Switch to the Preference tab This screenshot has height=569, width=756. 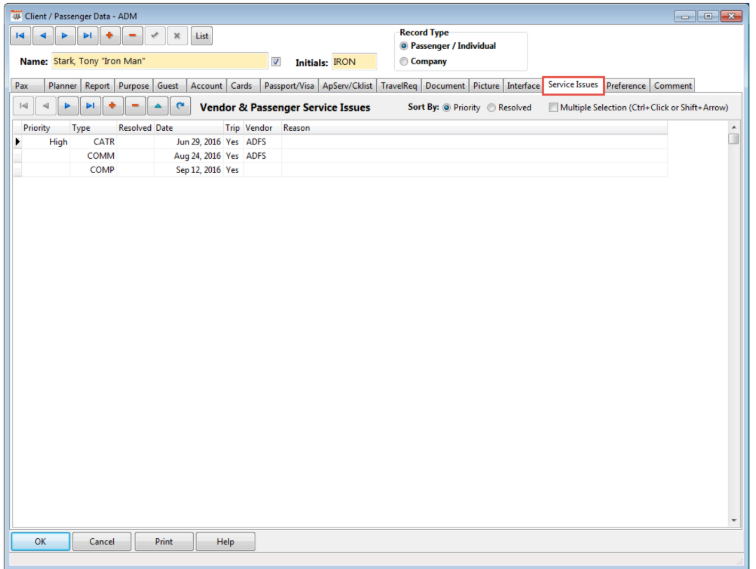tap(625, 86)
